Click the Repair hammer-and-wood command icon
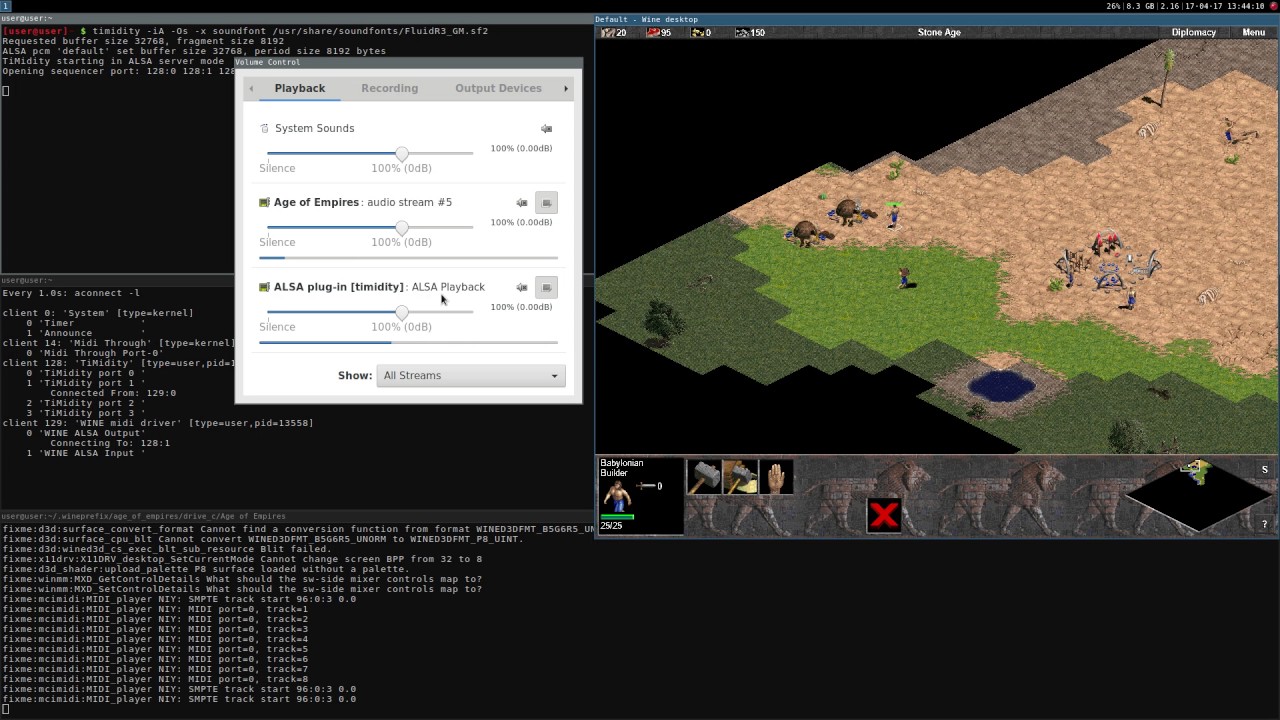 (x=740, y=477)
